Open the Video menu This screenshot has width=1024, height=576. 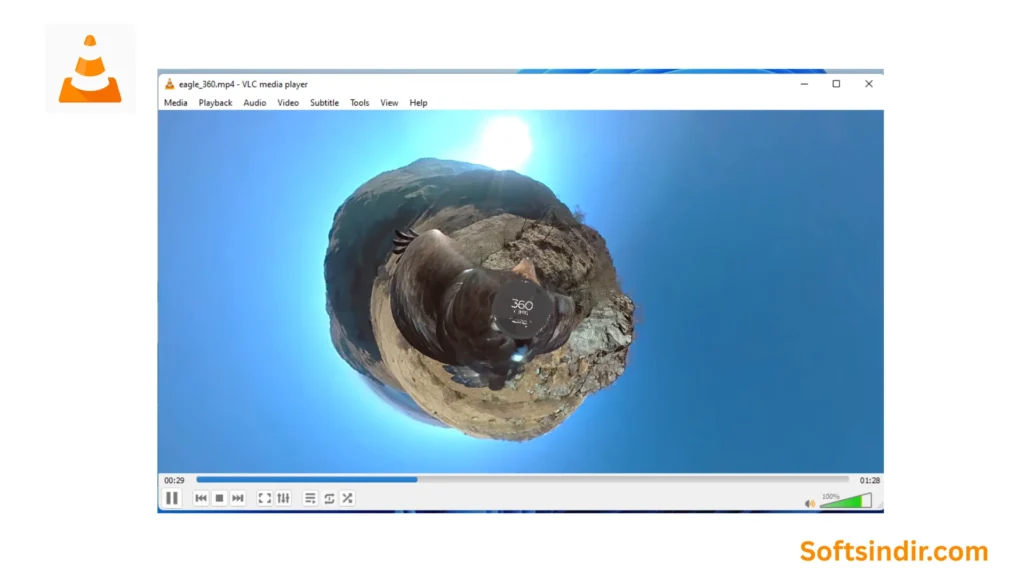287,102
